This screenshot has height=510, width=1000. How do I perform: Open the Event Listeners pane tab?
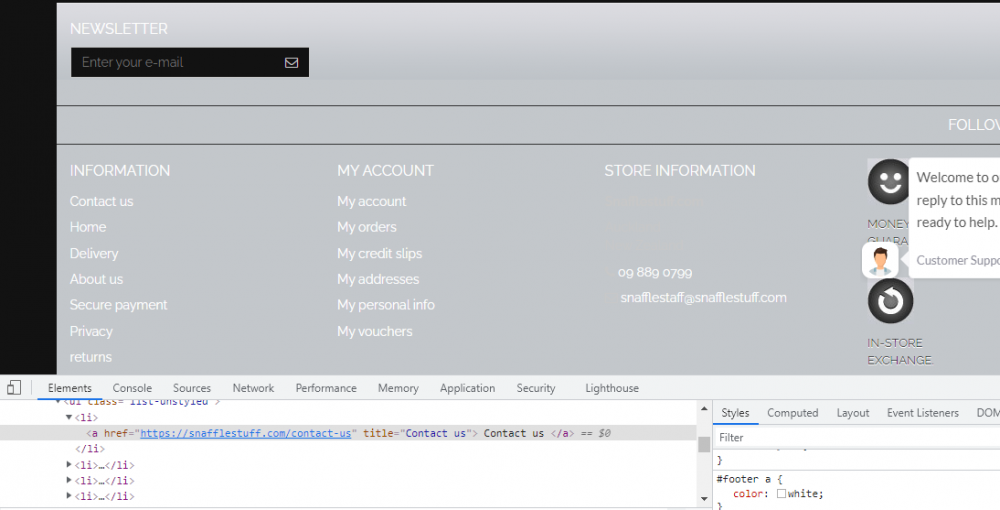click(x=922, y=413)
